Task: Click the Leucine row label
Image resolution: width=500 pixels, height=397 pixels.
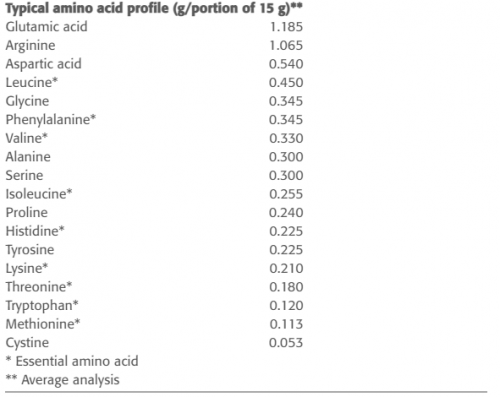Action: coord(32,82)
